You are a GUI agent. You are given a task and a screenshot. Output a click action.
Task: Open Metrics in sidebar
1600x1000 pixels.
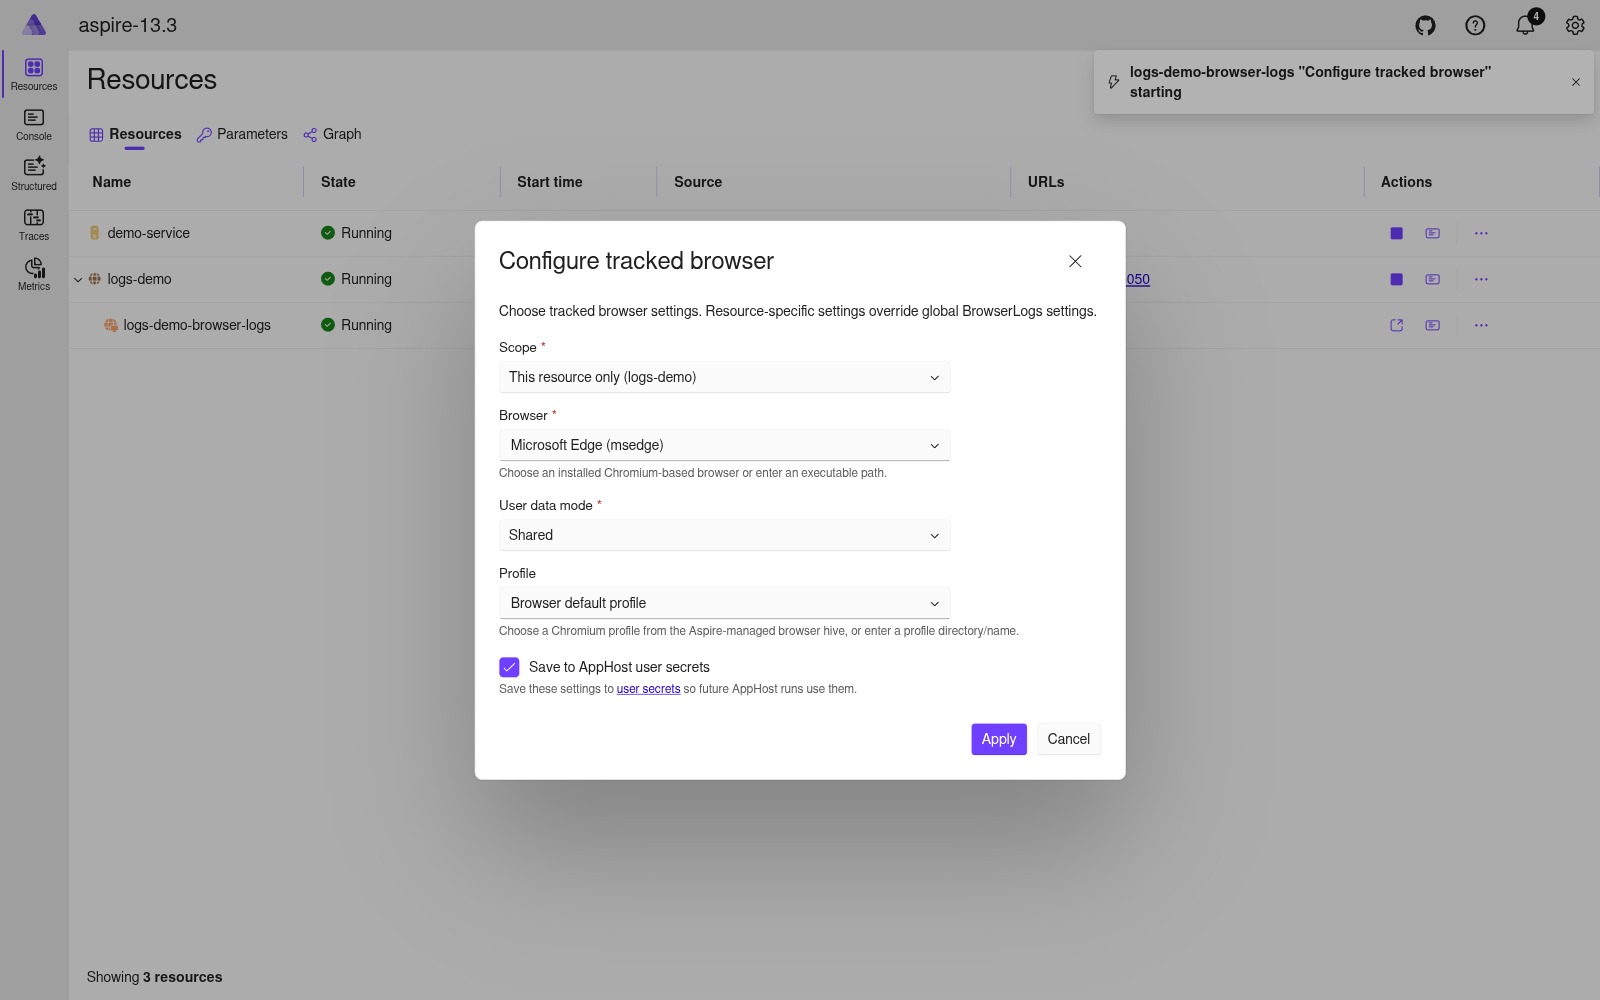click(34, 275)
